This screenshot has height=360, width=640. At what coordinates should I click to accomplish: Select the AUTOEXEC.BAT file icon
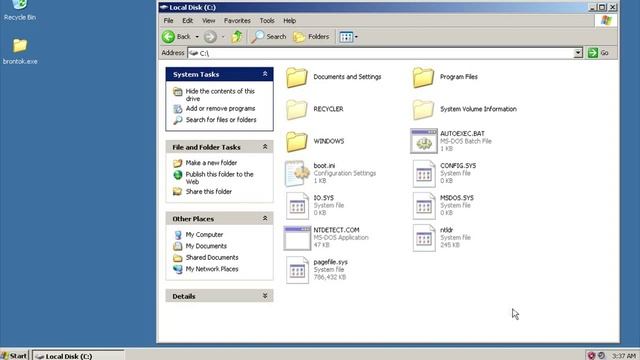click(424, 141)
